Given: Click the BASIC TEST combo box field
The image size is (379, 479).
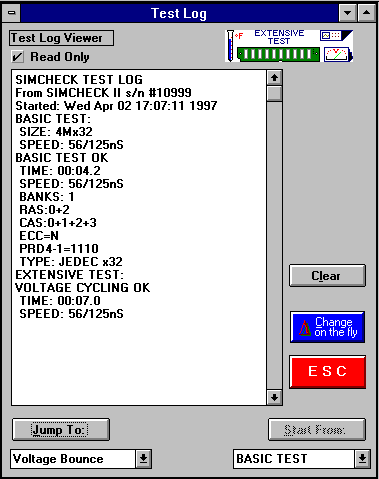Looking at the screenshot, I should (294, 459).
